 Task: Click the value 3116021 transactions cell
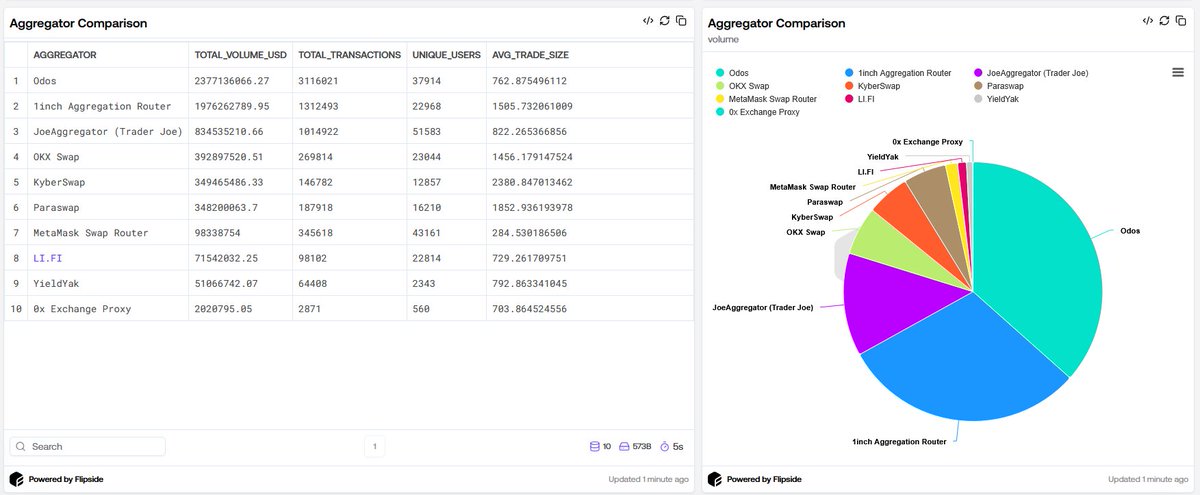[320, 81]
